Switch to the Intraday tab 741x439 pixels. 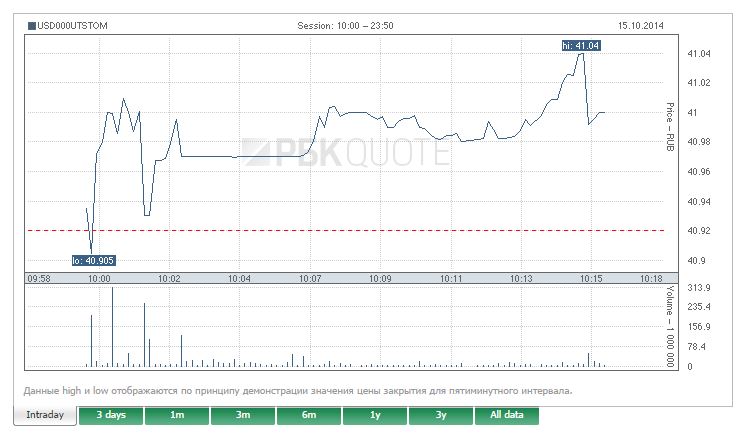[45, 415]
